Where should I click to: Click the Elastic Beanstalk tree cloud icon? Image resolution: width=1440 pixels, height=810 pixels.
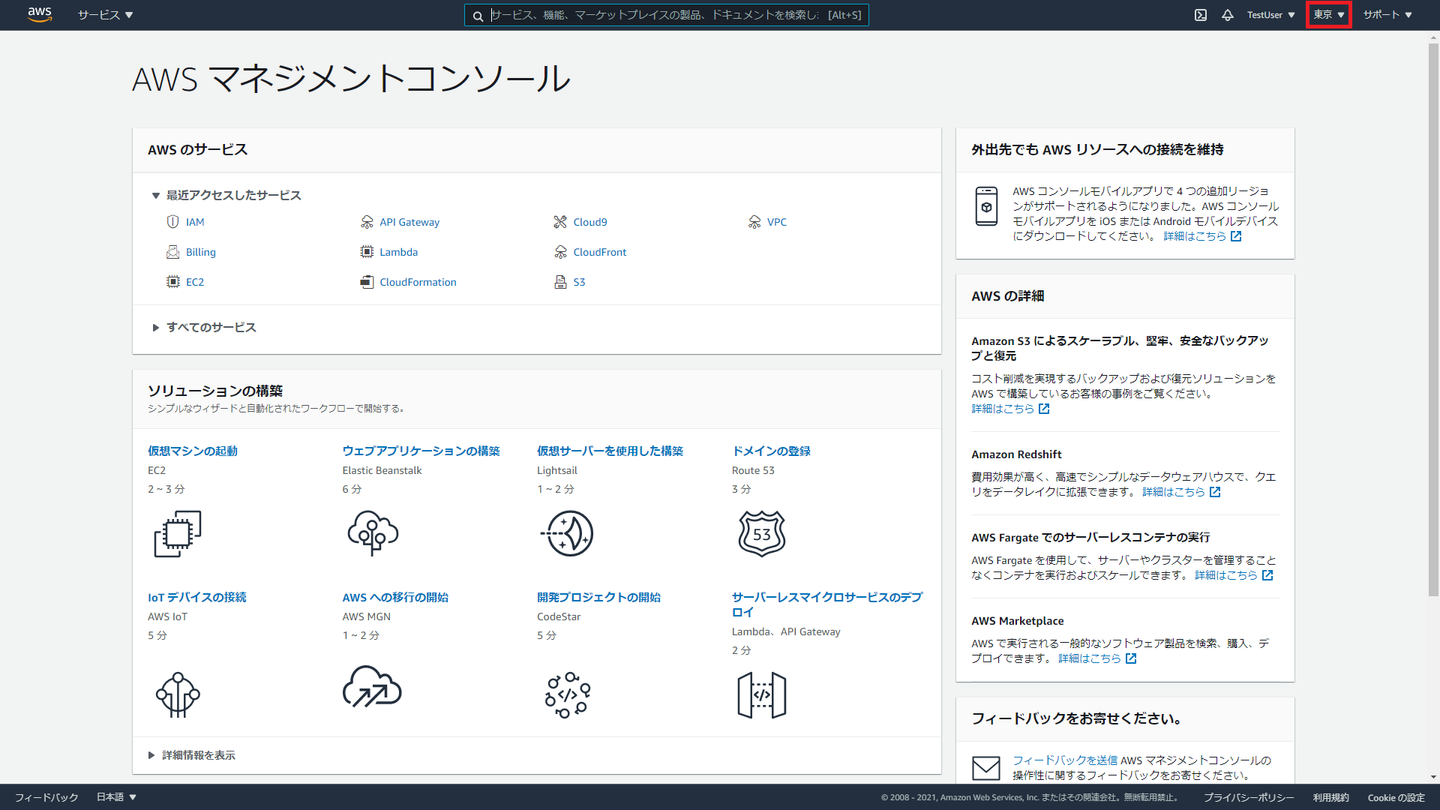372,533
